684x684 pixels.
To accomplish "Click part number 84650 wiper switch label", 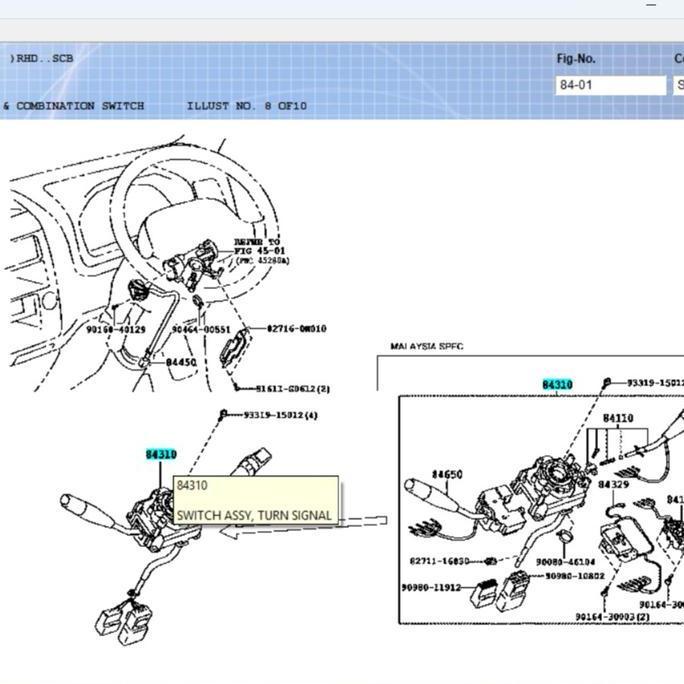I will pos(447,475).
